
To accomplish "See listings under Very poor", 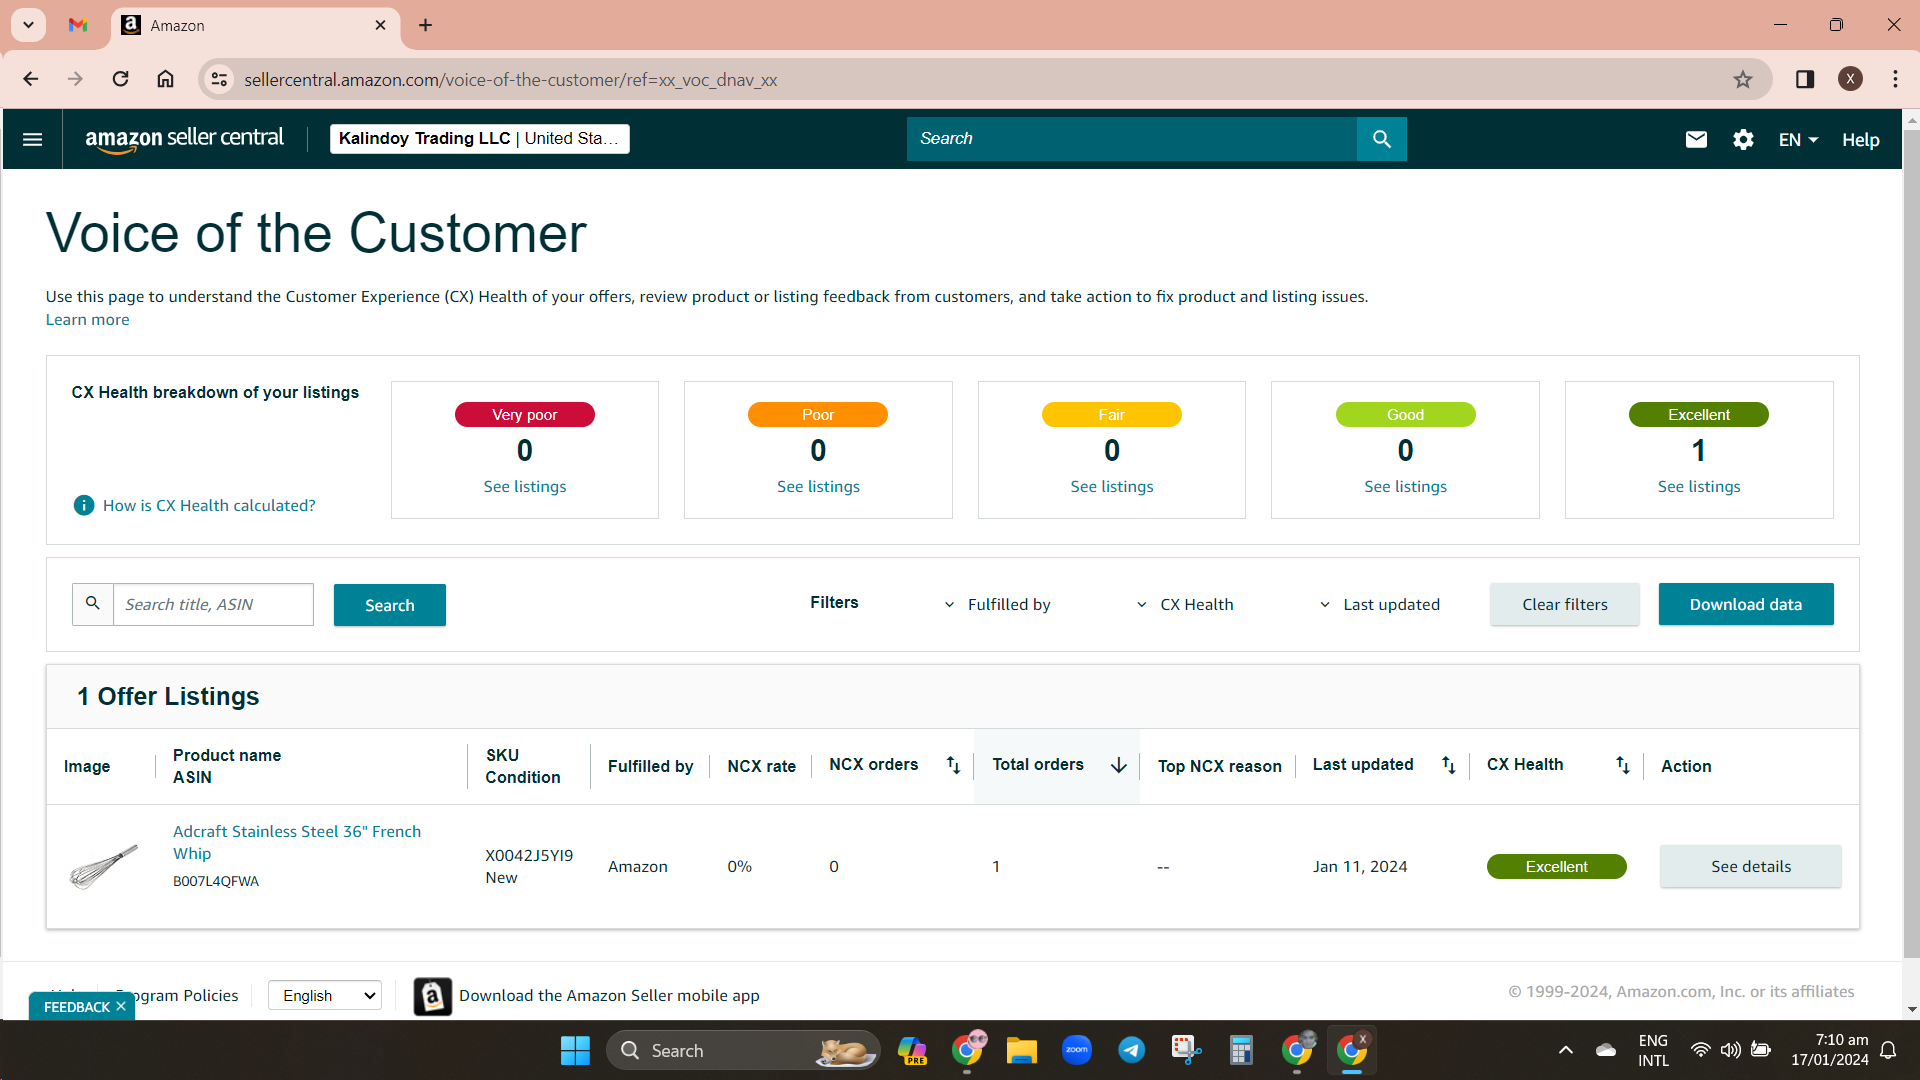I will [x=525, y=487].
